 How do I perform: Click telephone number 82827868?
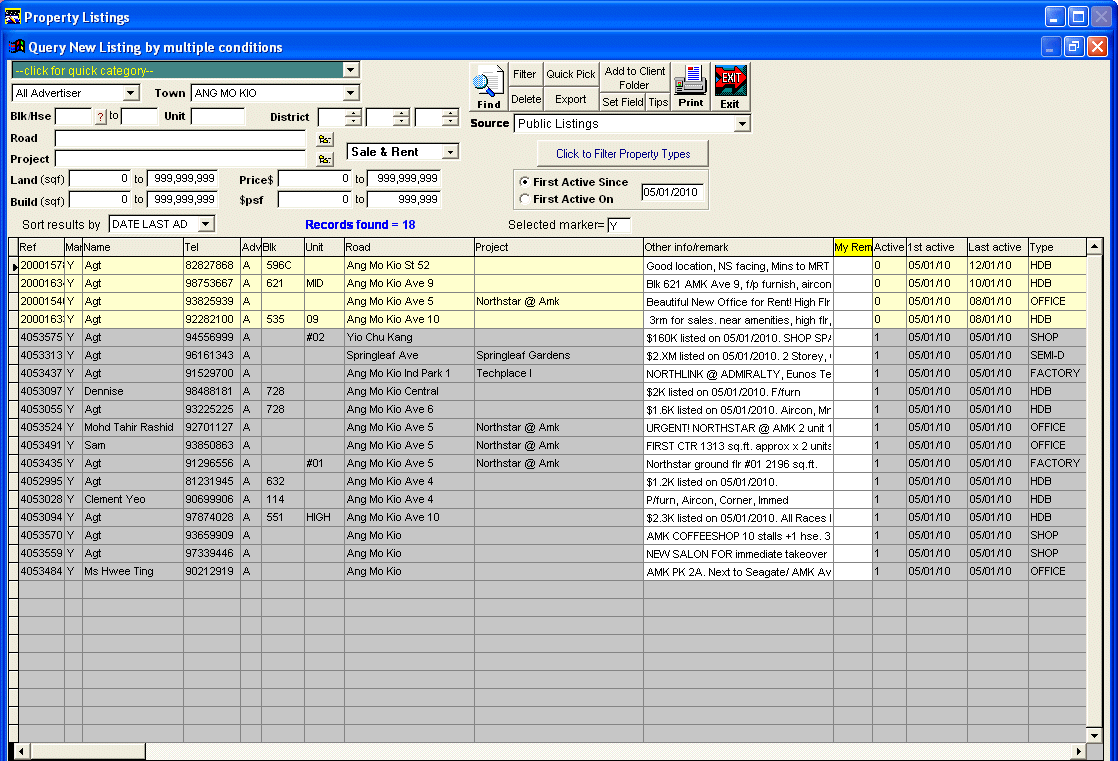pyautogui.click(x=212, y=265)
